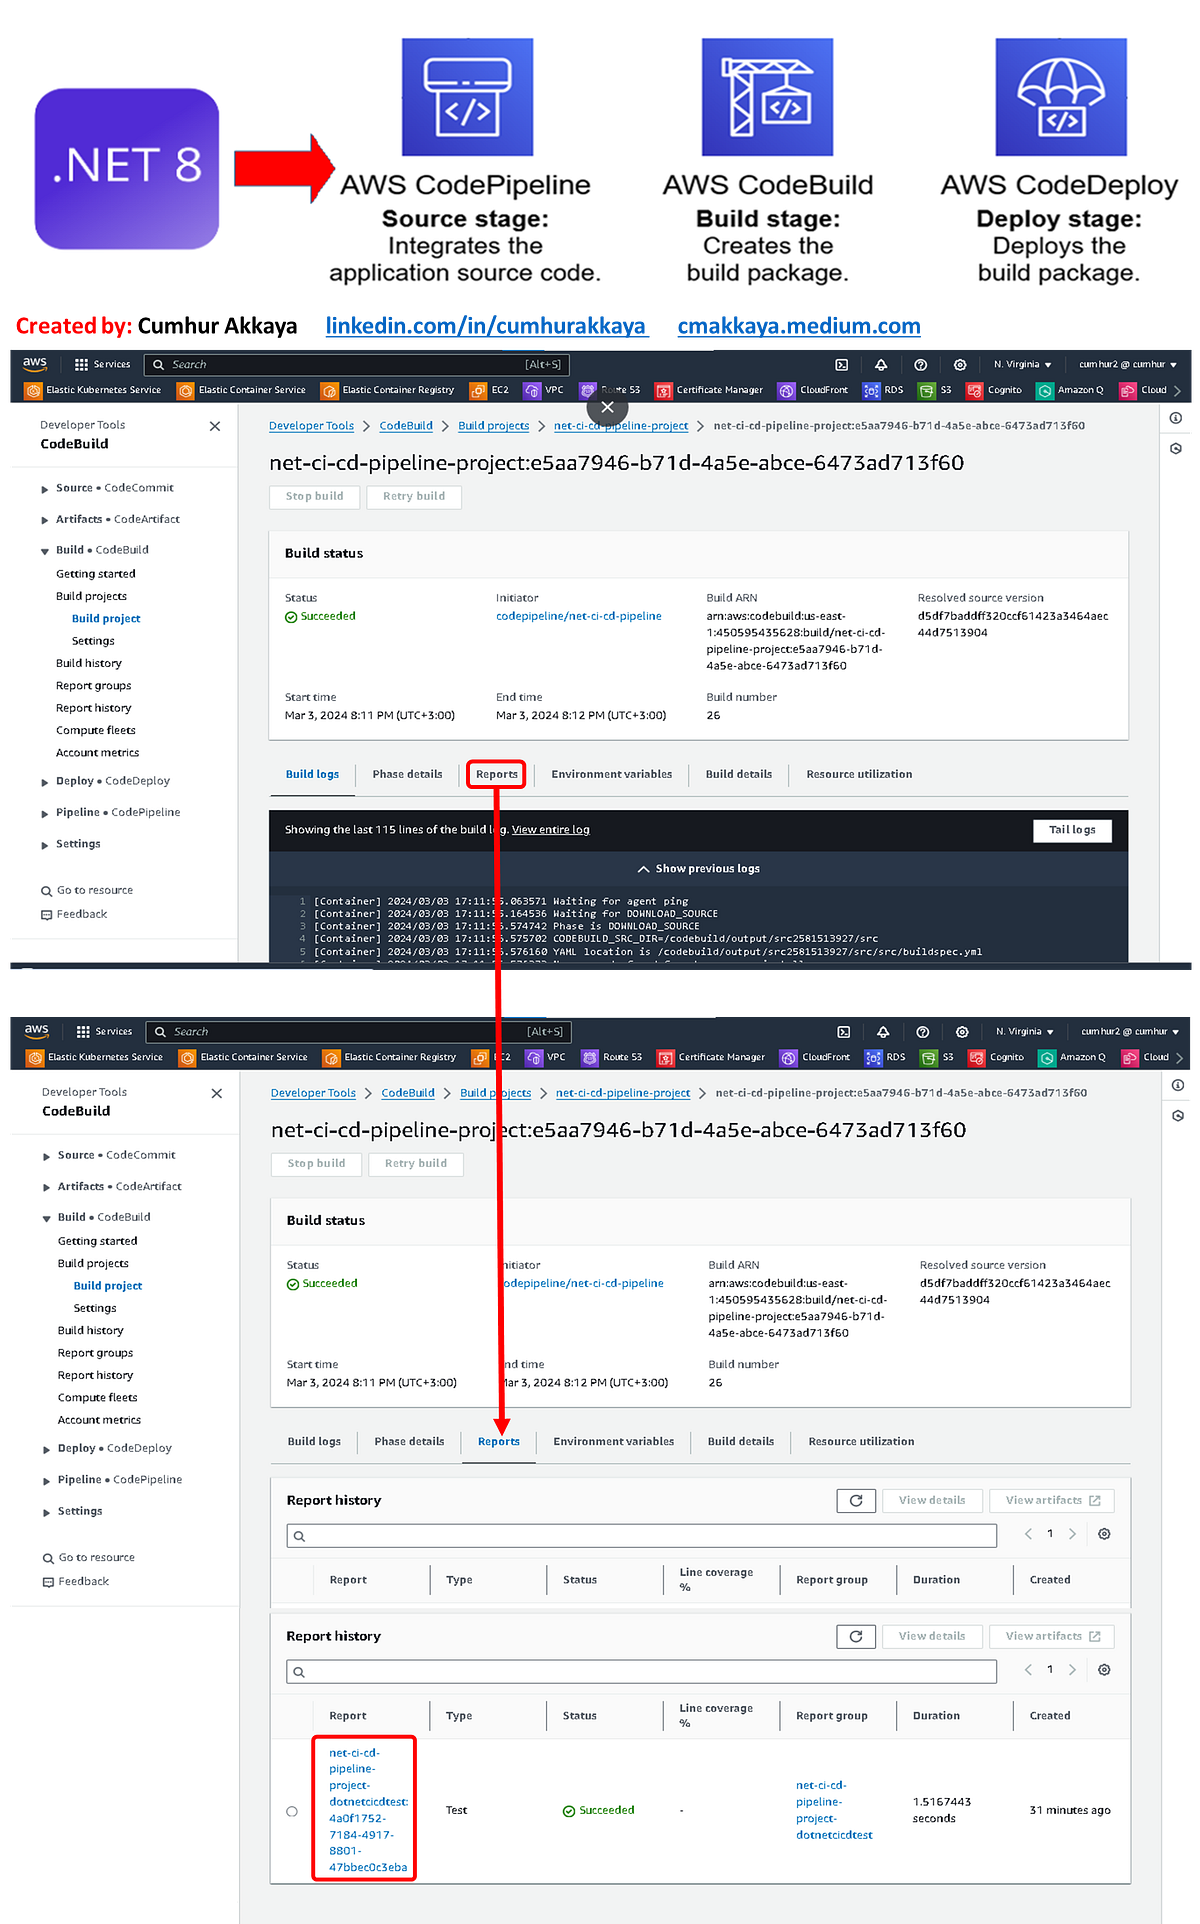
Task: Open preferences gear in upper Report history panel
Action: 1104,1534
